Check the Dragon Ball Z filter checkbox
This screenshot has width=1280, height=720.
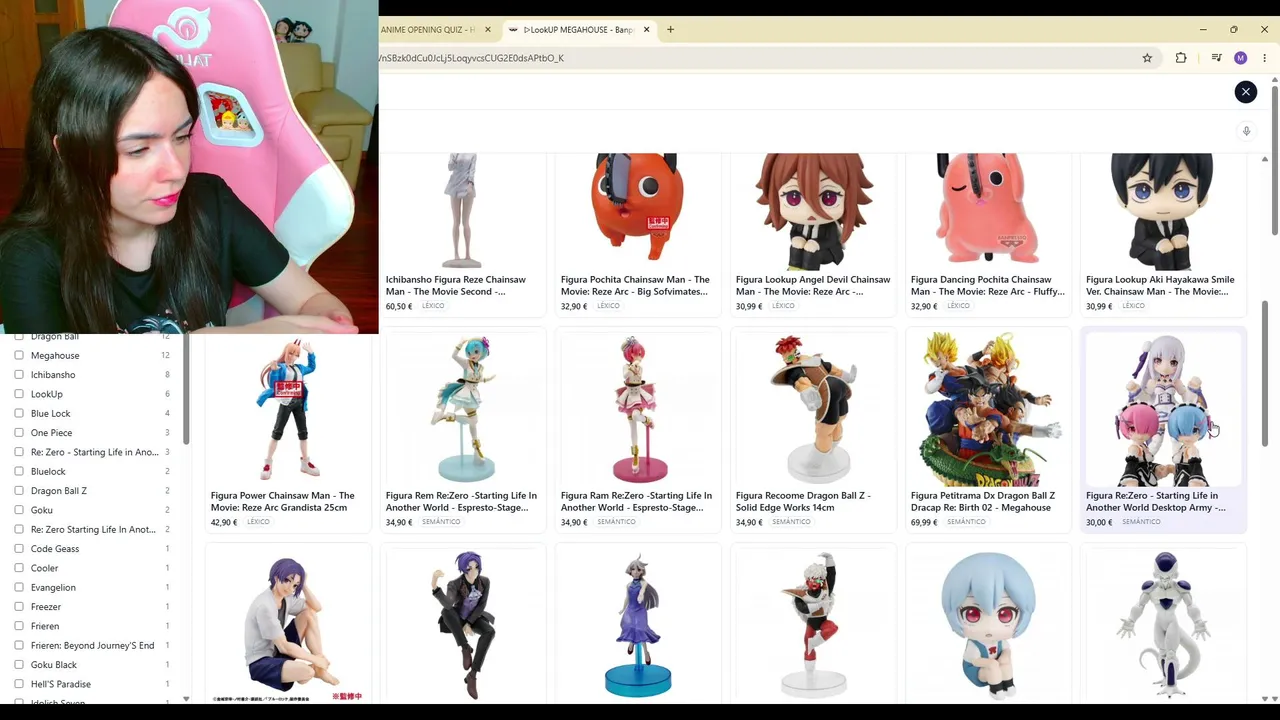(19, 491)
